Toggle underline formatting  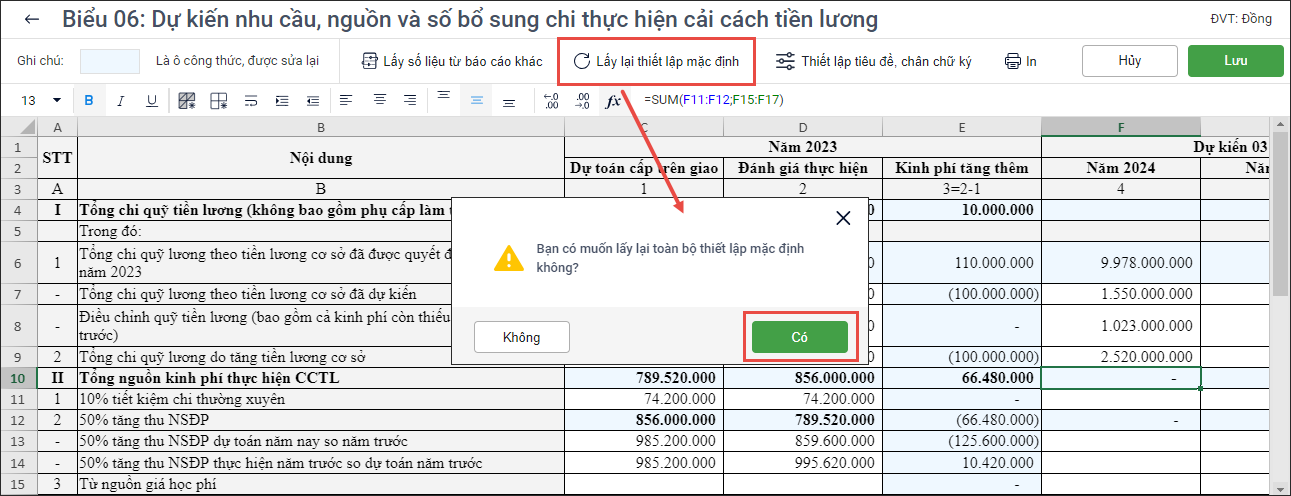pos(151,100)
